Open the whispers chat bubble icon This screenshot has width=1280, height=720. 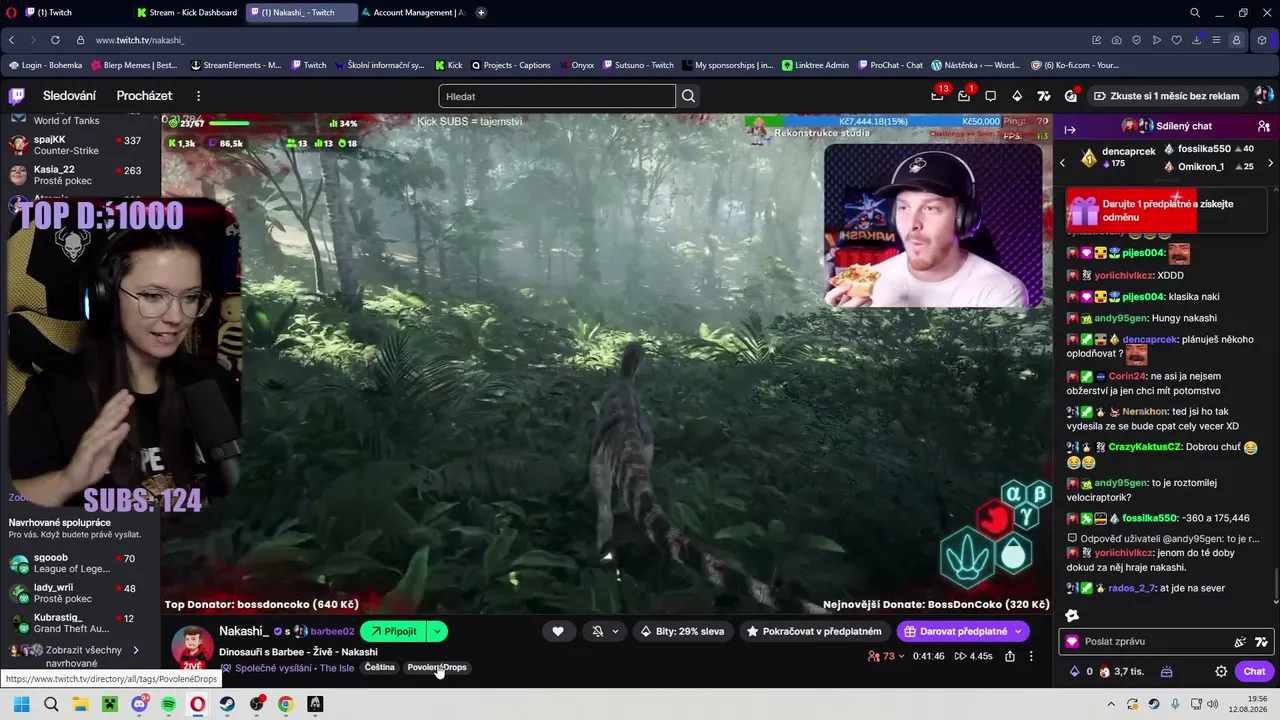(x=990, y=96)
